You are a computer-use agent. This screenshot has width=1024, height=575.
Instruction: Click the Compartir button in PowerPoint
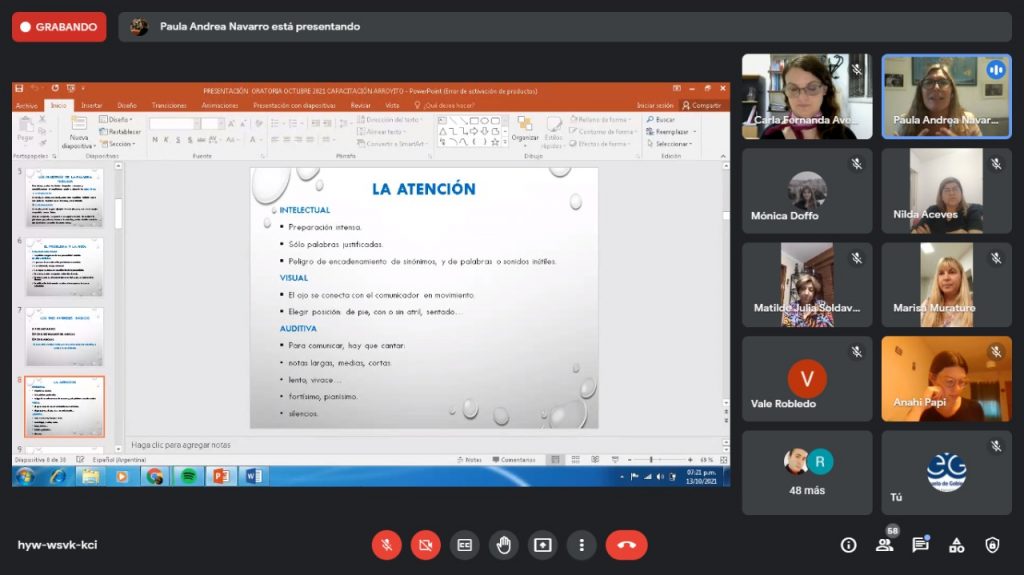coord(702,105)
